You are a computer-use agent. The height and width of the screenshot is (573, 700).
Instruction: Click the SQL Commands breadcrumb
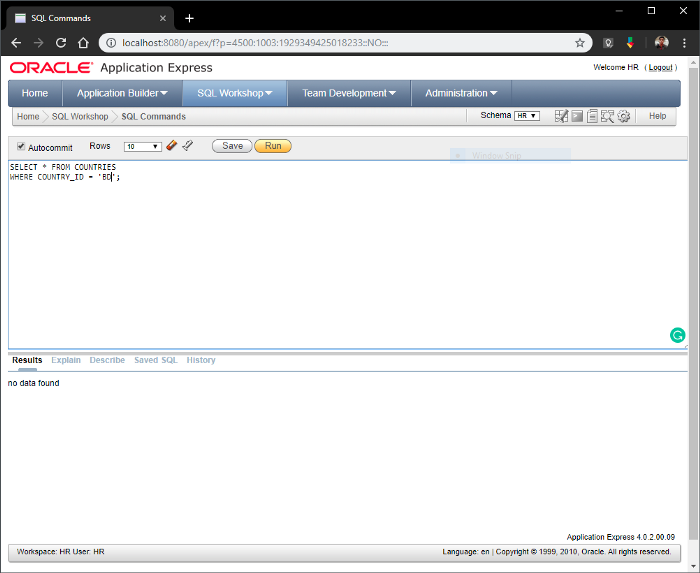(x=154, y=116)
